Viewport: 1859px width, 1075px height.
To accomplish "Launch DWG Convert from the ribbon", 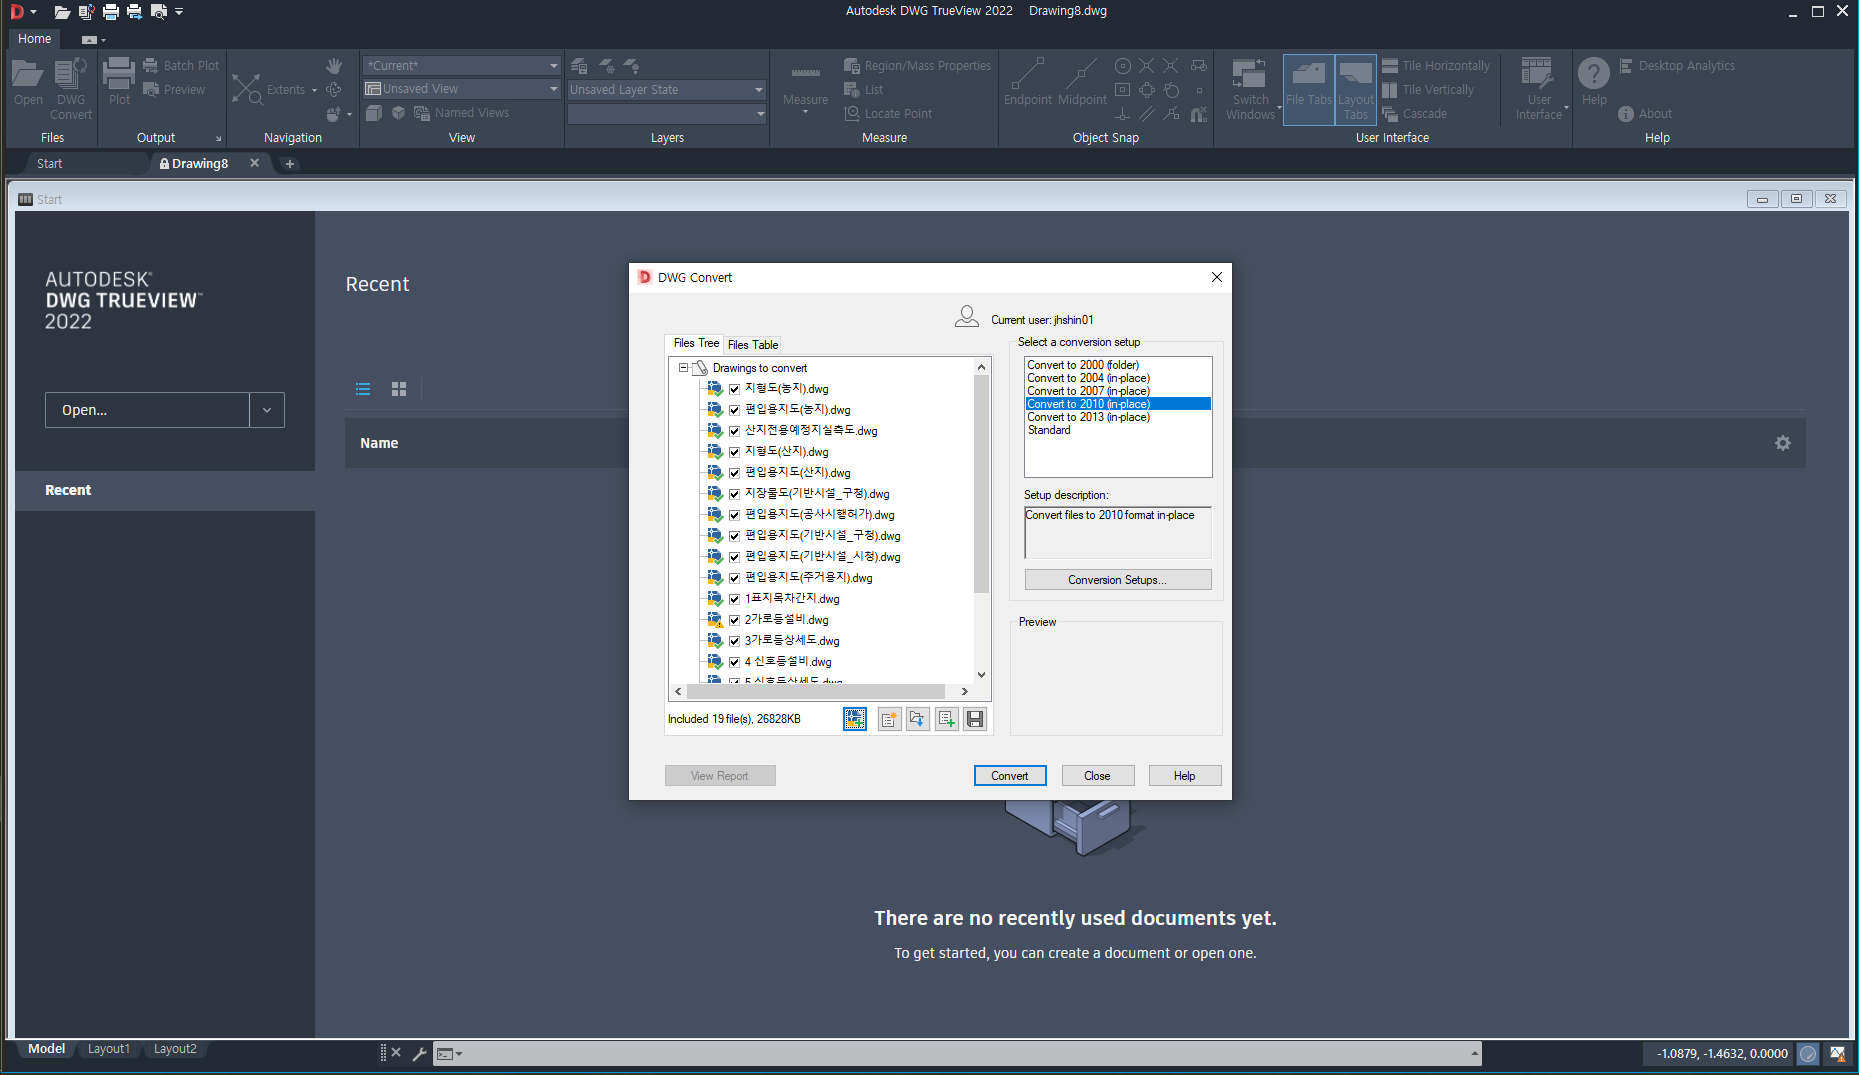I will pos(71,88).
